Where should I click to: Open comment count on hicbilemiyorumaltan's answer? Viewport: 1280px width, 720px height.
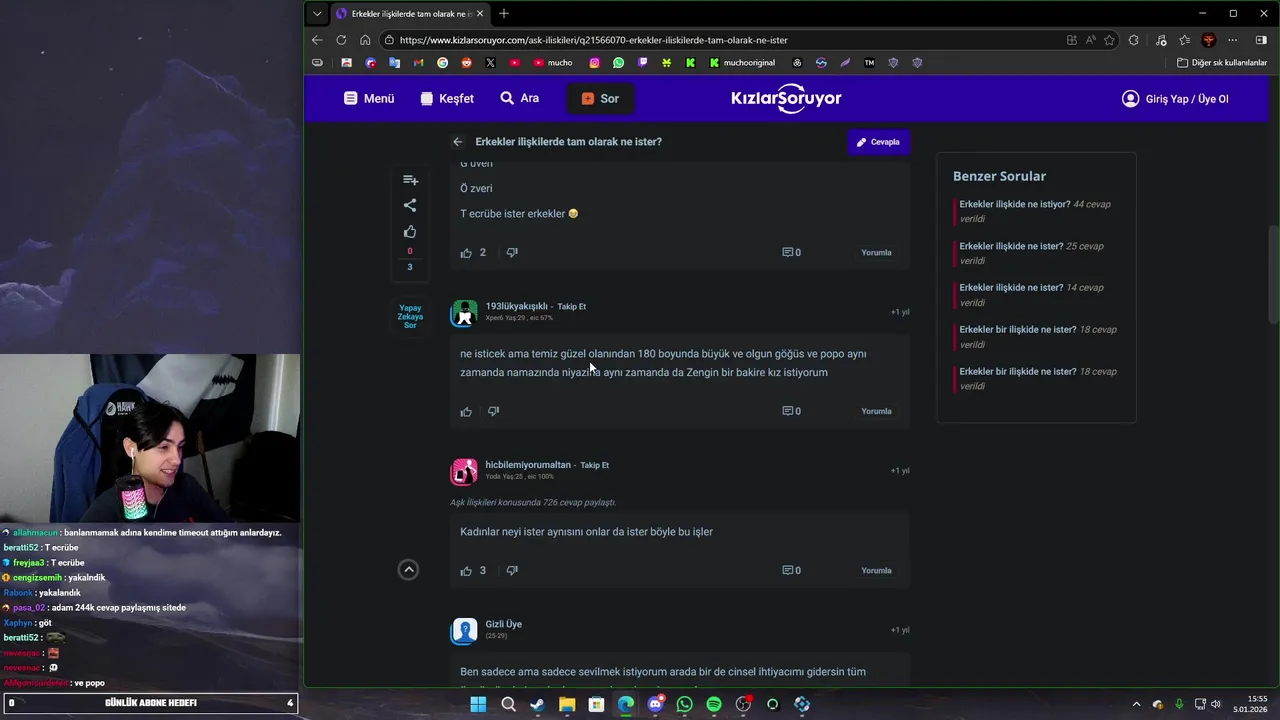coord(791,571)
